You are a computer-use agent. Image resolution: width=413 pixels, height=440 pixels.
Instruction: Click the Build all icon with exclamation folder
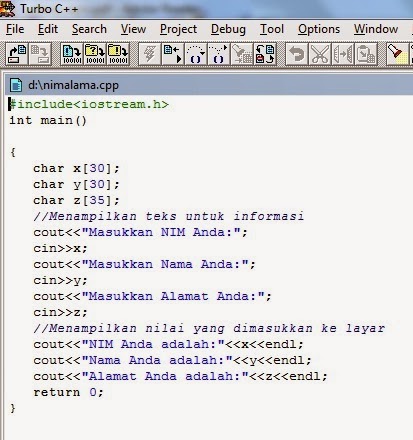118,54
